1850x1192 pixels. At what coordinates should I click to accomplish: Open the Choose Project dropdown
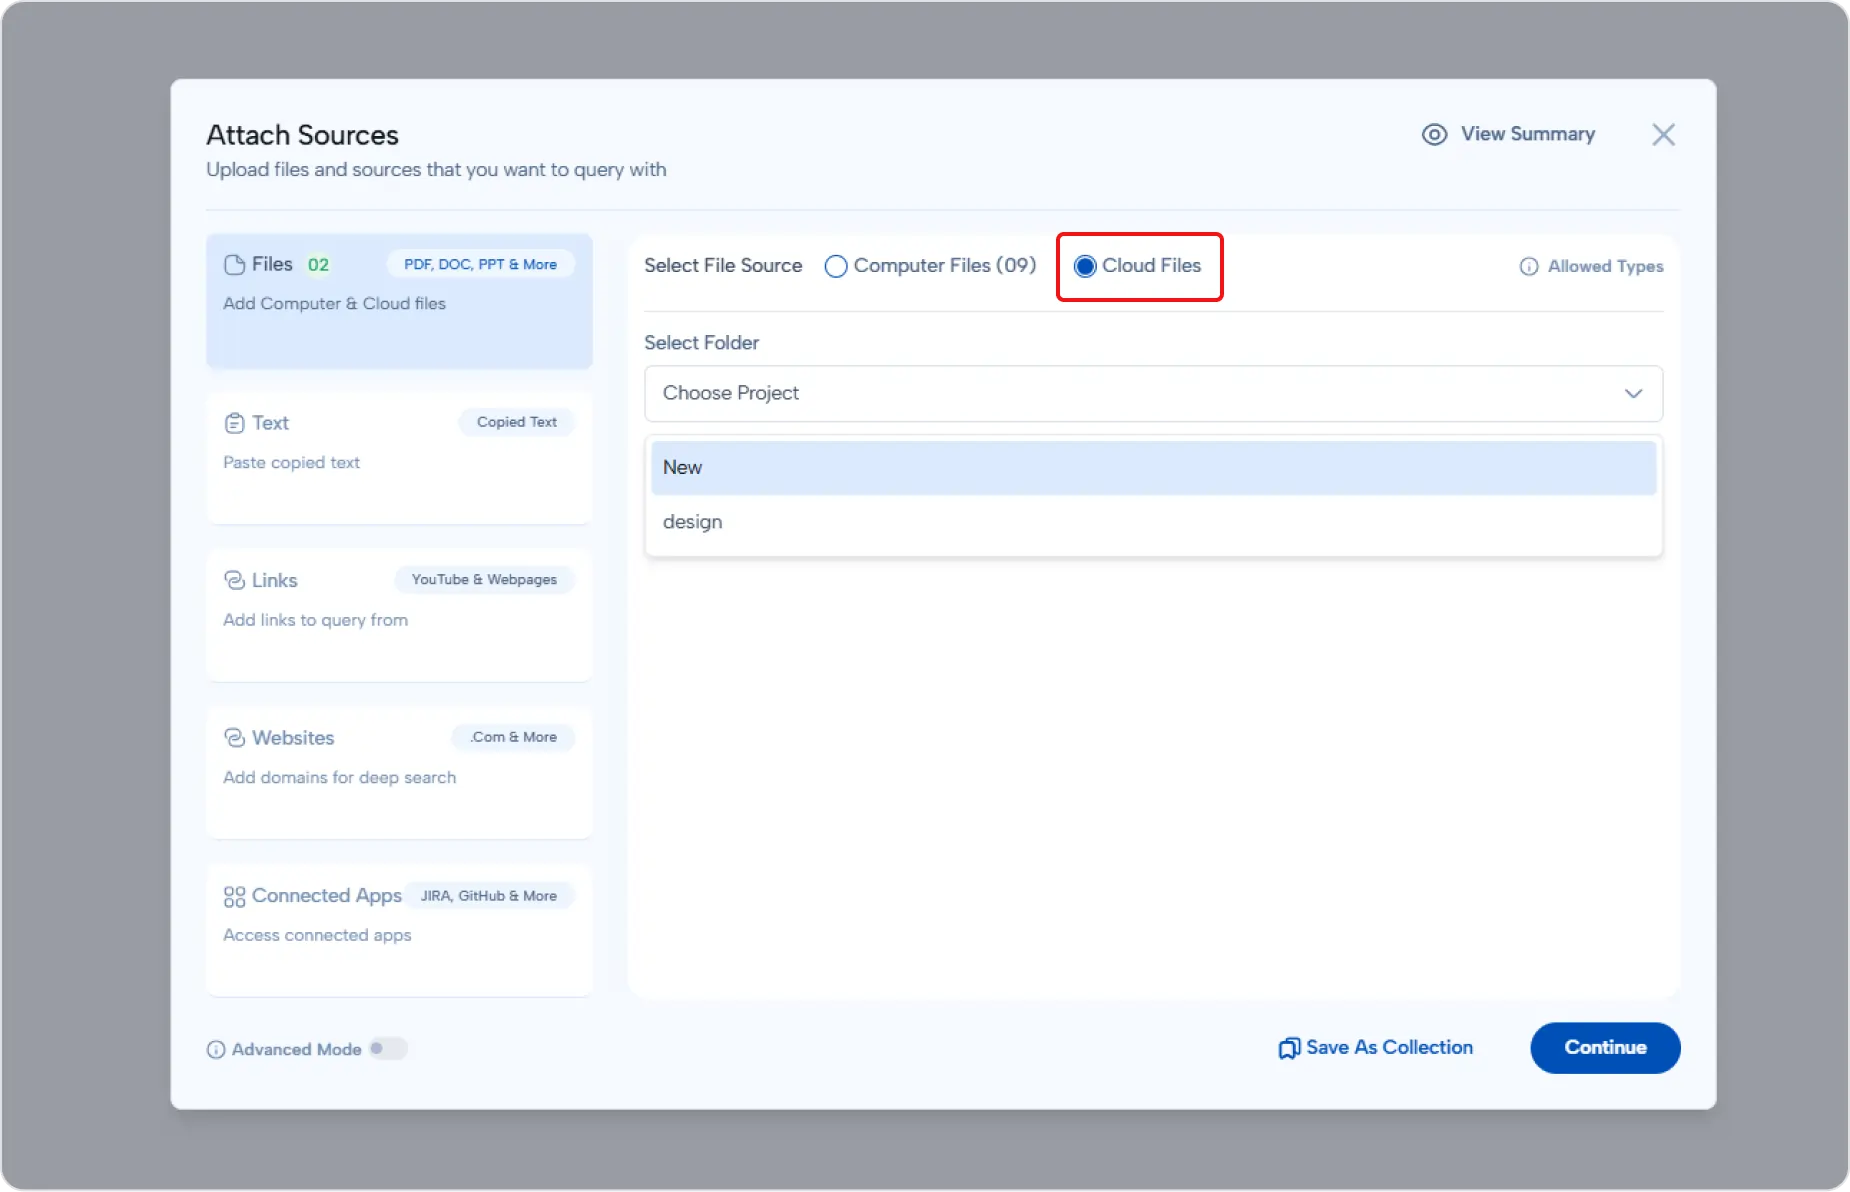(x=1150, y=393)
